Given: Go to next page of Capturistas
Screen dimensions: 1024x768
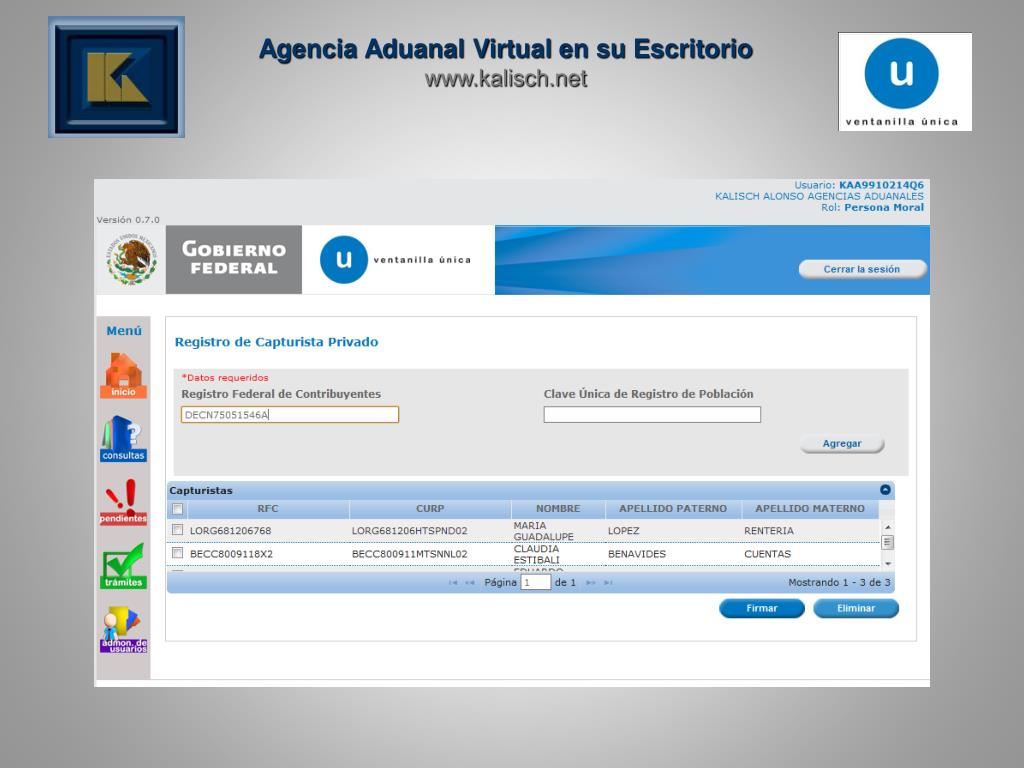Looking at the screenshot, I should [590, 583].
